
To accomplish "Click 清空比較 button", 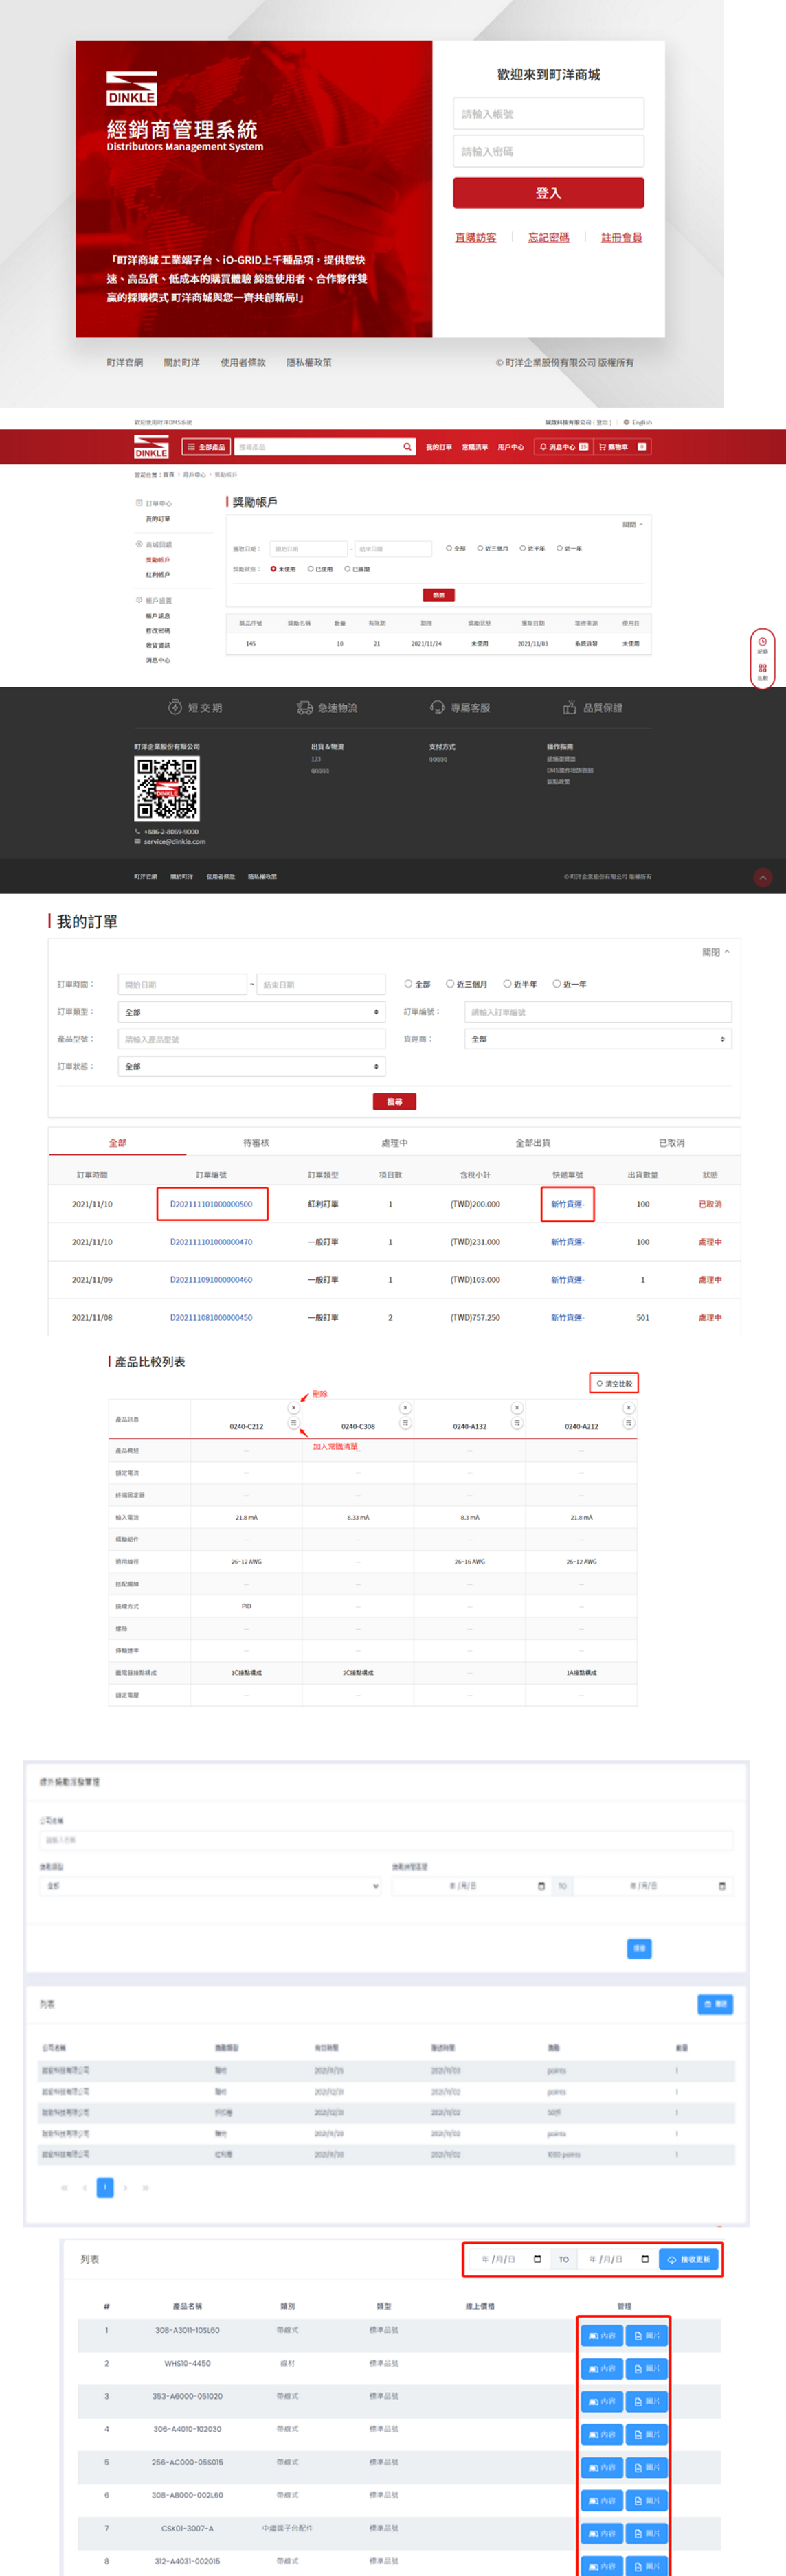I will tap(614, 1384).
